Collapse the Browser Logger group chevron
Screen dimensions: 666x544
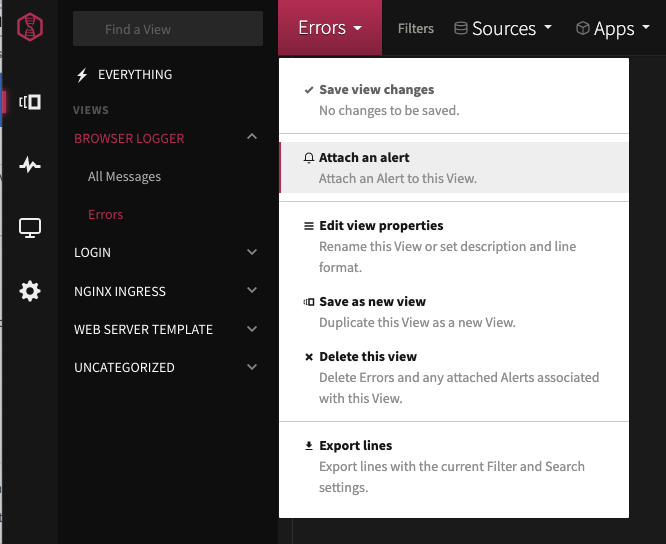pyautogui.click(x=252, y=137)
